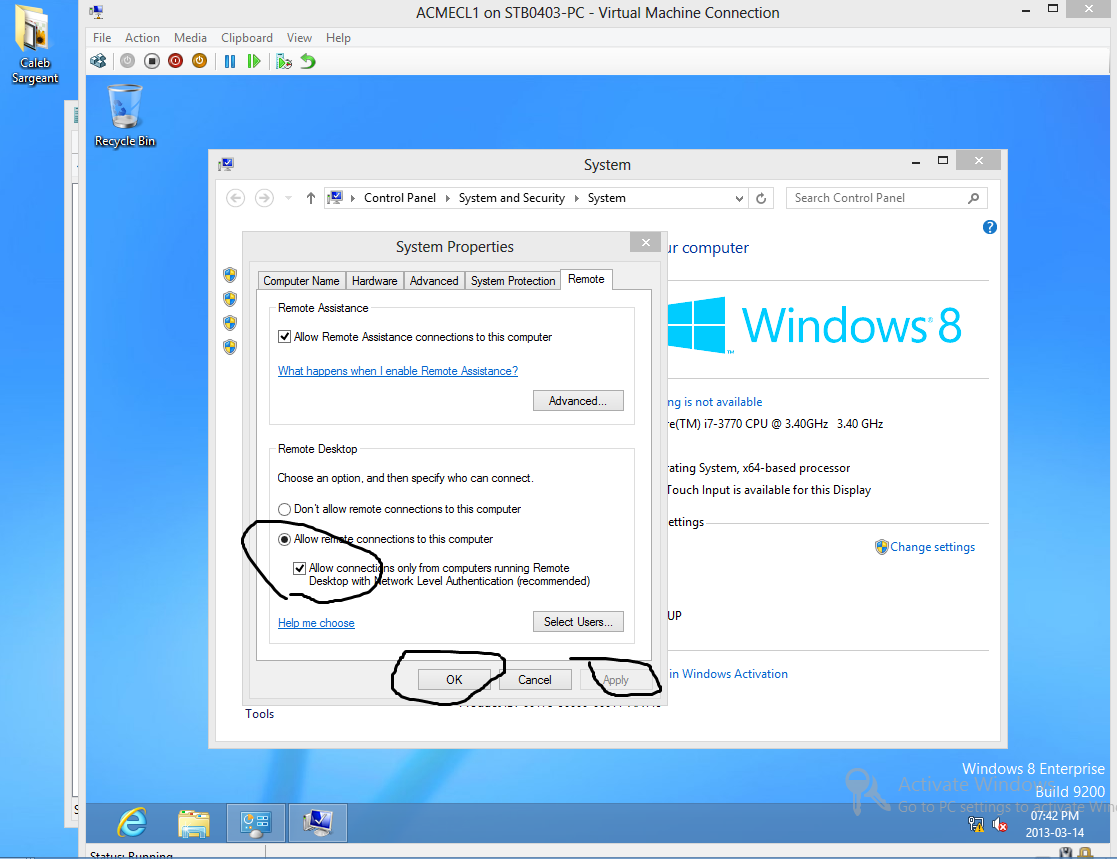Toggle Network Level Authentication checkbox
Screen dimensions: 1117x859
(x=299, y=568)
